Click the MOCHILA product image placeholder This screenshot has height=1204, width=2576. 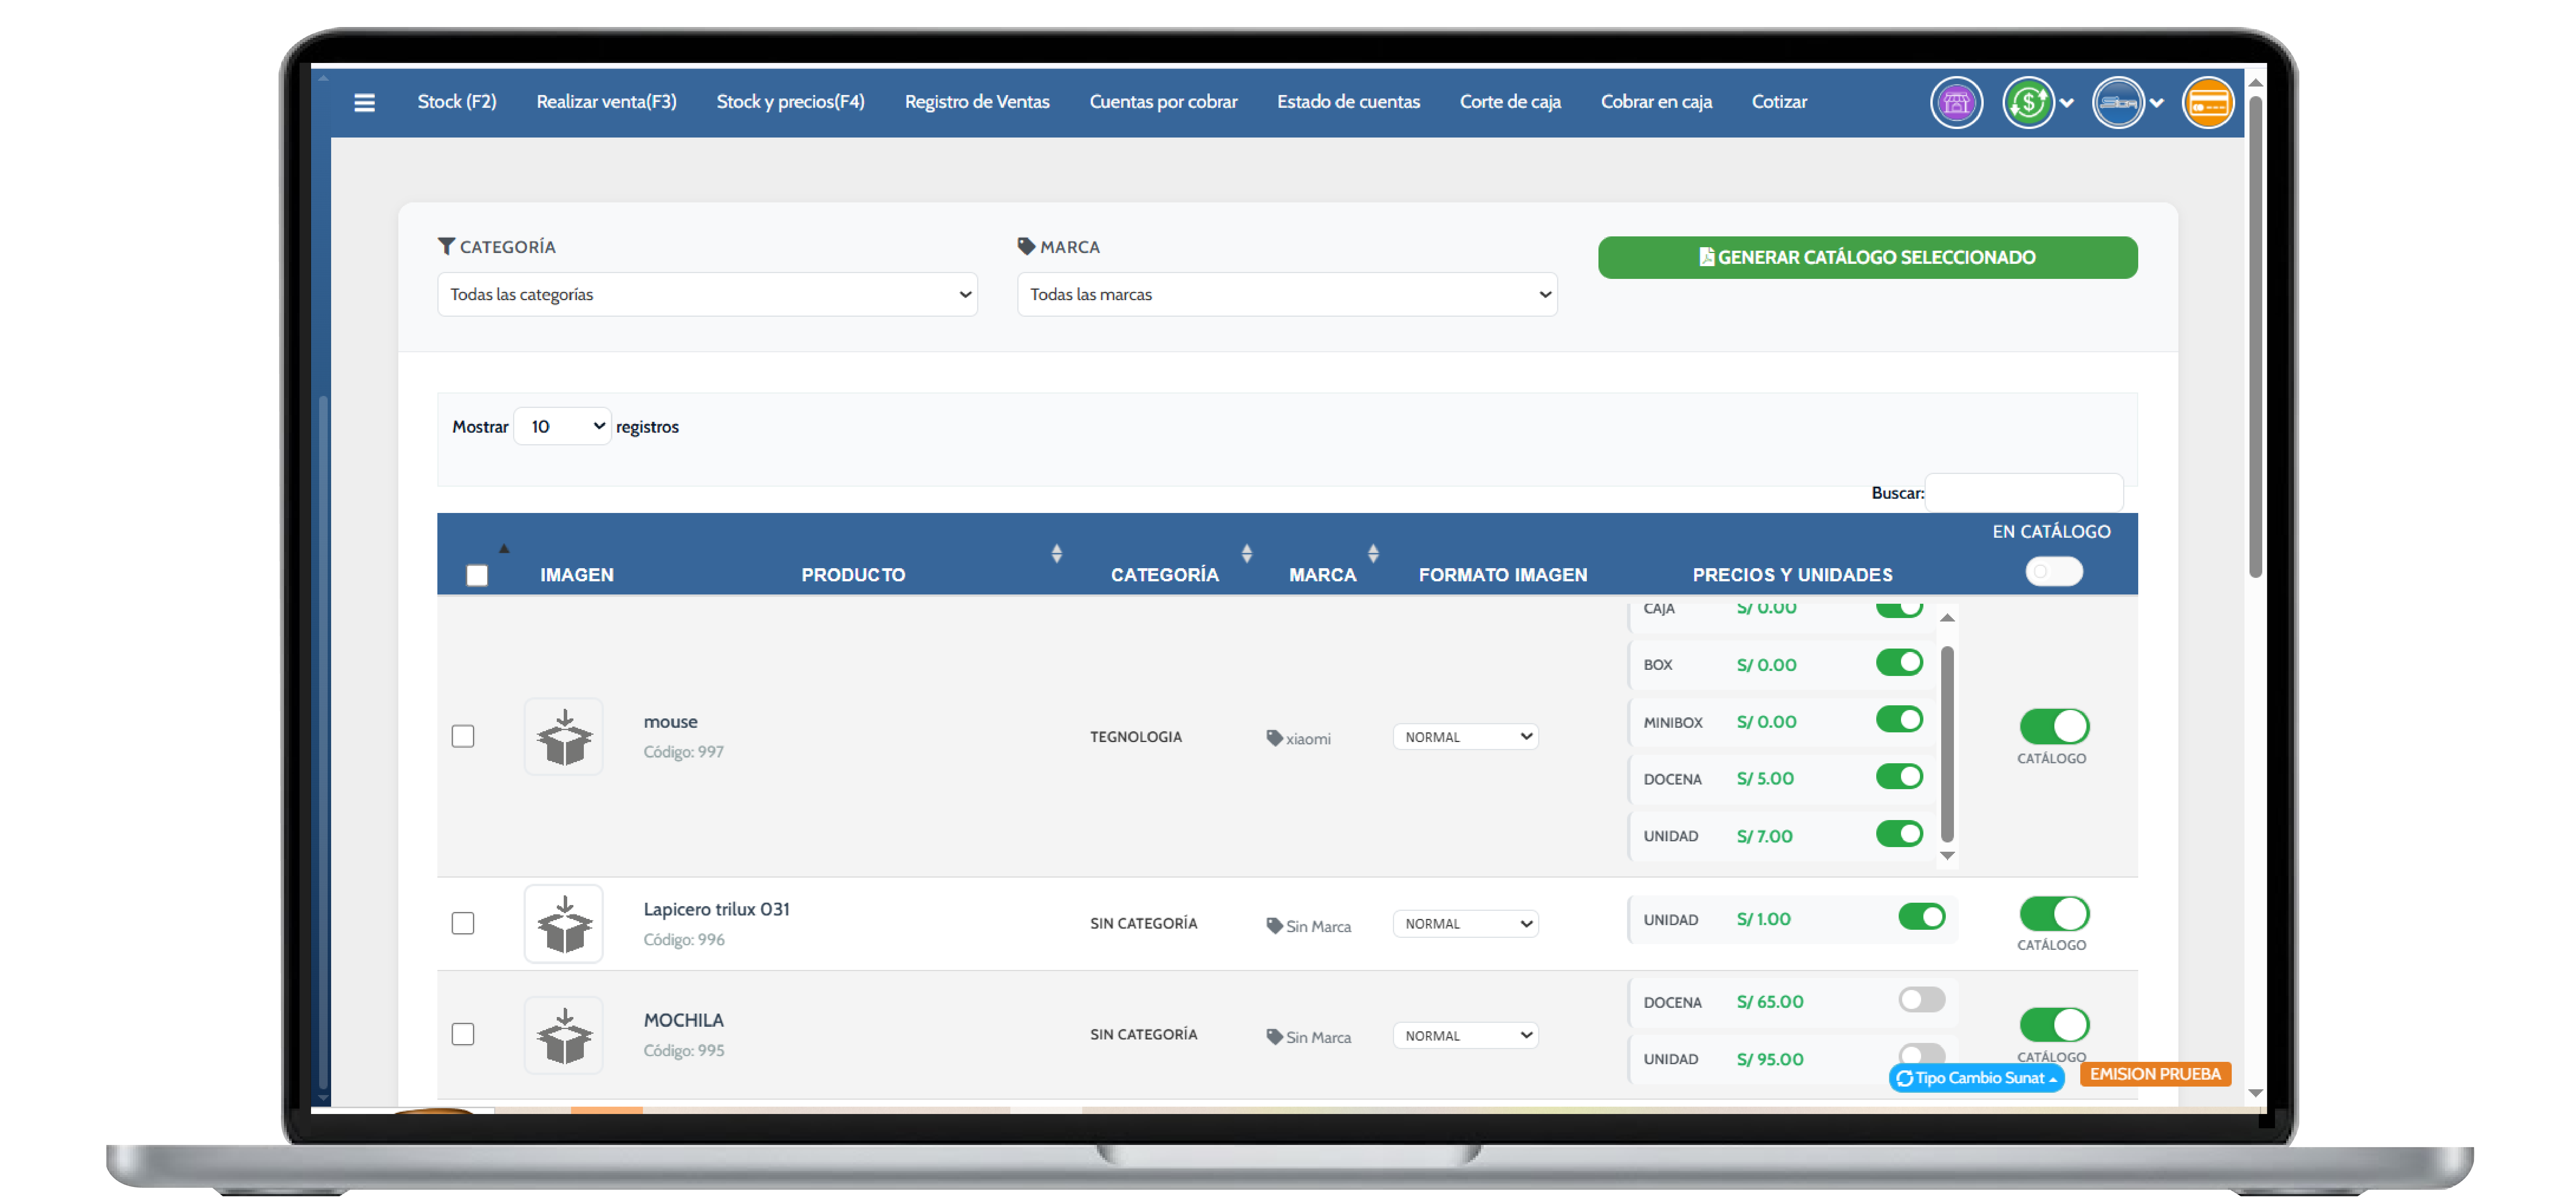[x=564, y=1035]
